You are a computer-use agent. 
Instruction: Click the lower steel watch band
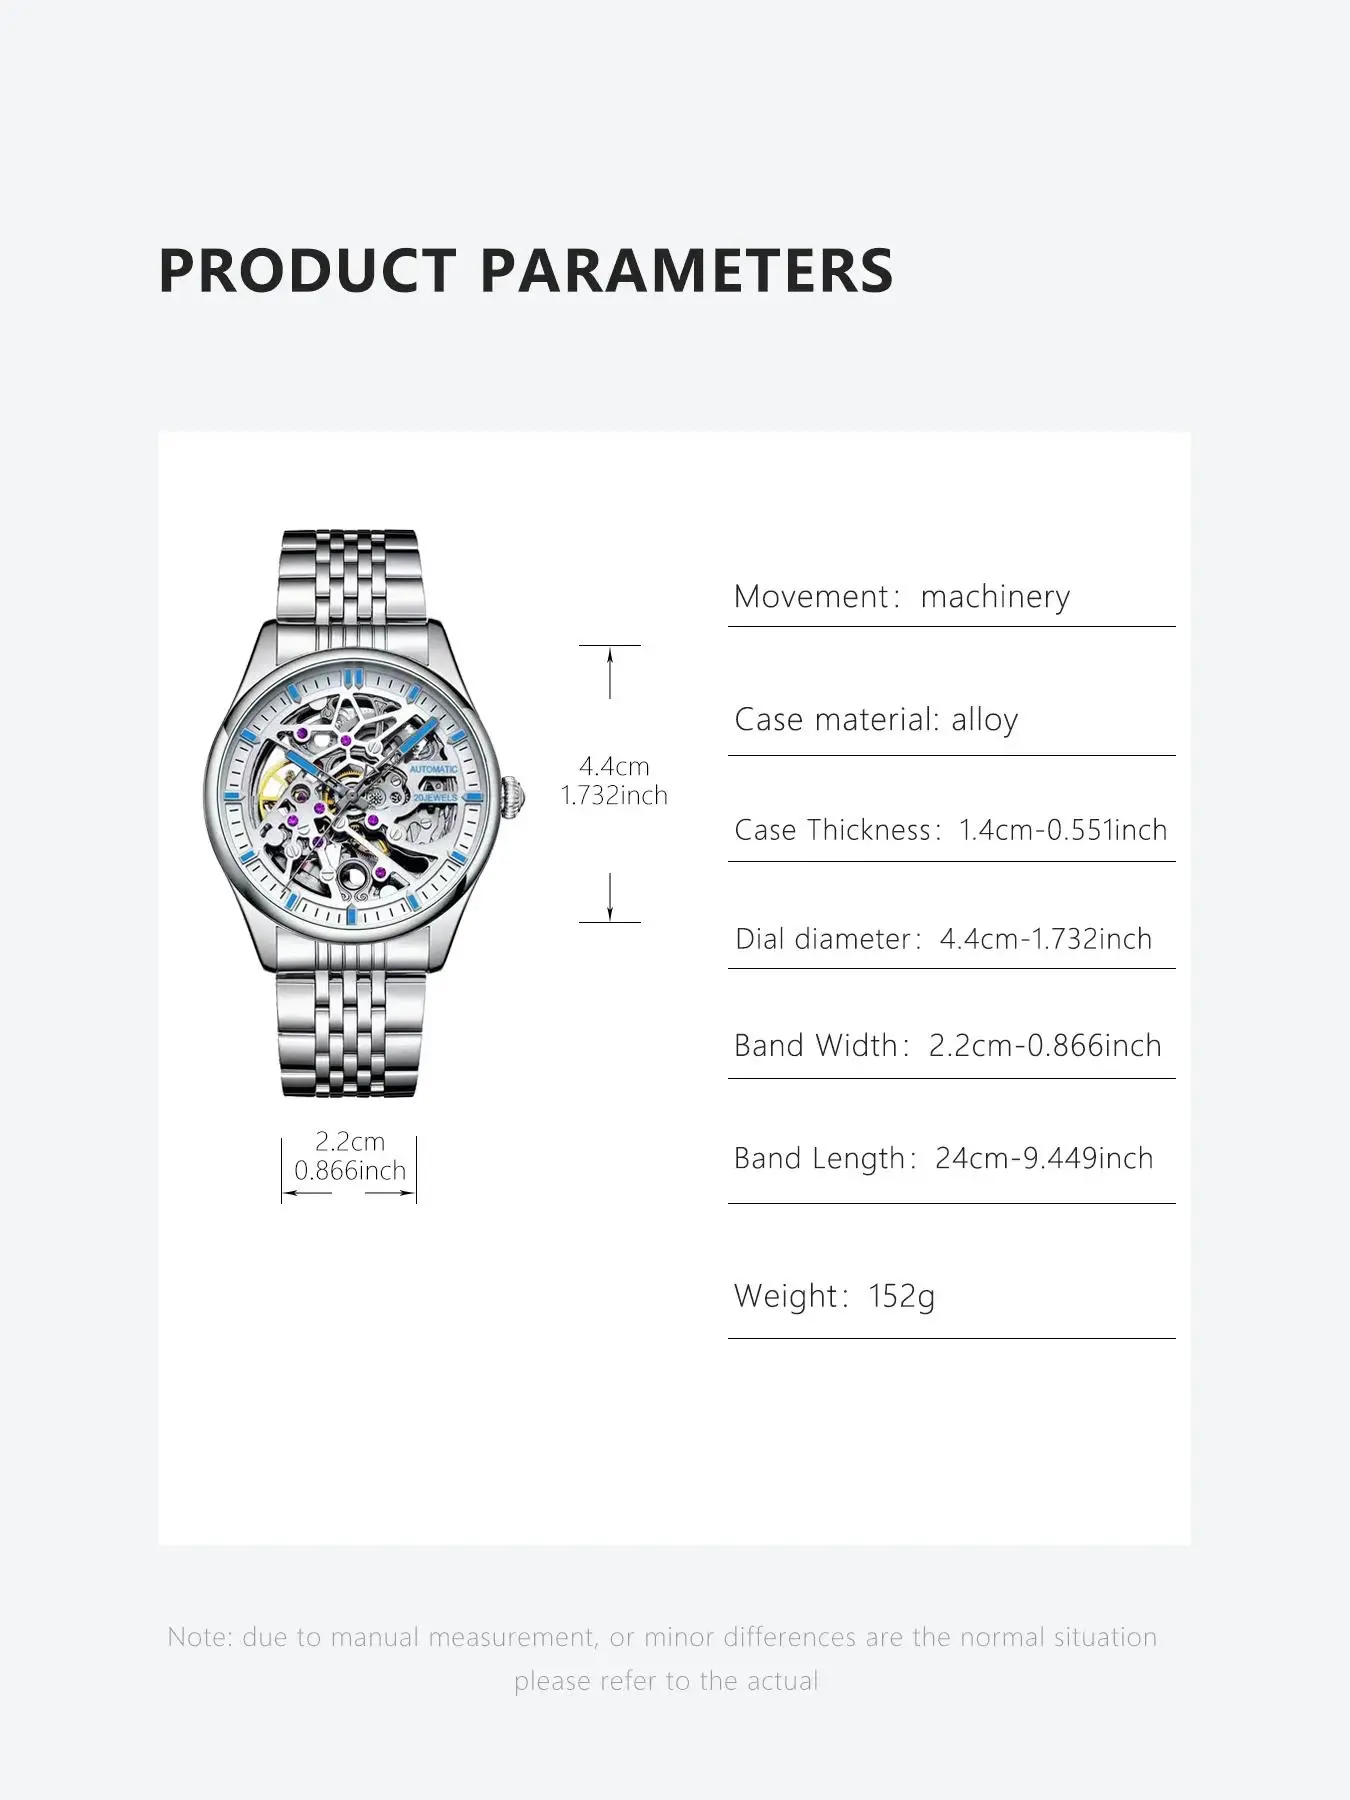pos(349,1034)
